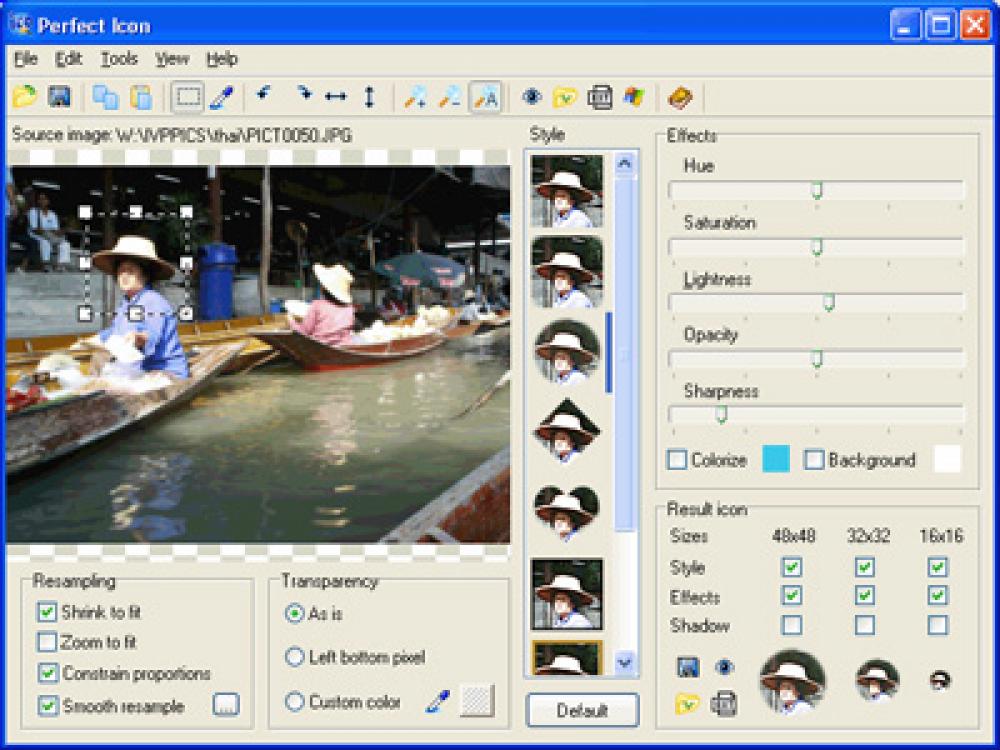Image resolution: width=1000 pixels, height=750 pixels.
Task: Save the current icon
Action: (x=61, y=95)
